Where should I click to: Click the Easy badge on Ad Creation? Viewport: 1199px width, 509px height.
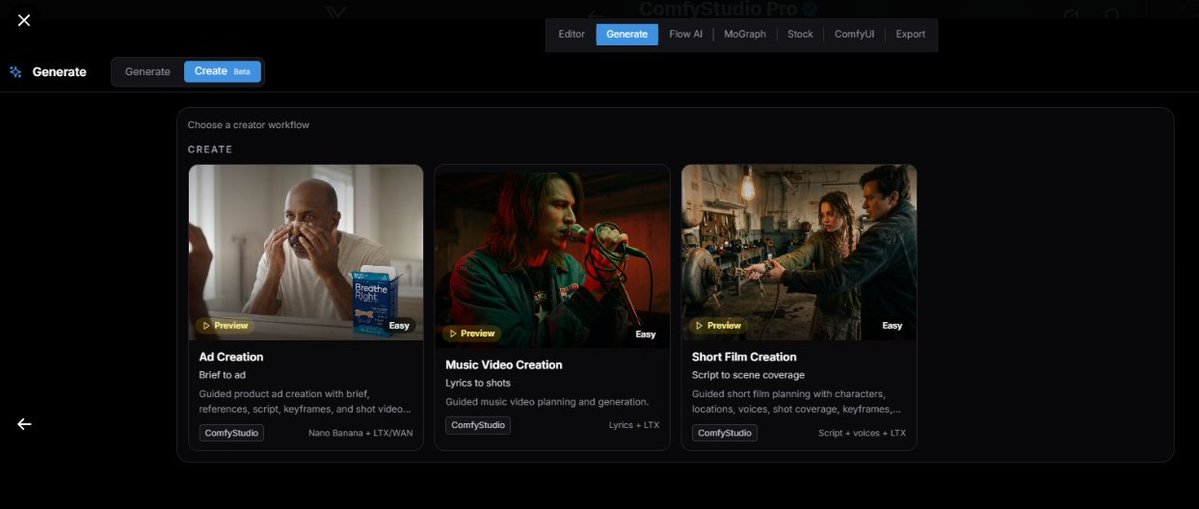tap(399, 326)
